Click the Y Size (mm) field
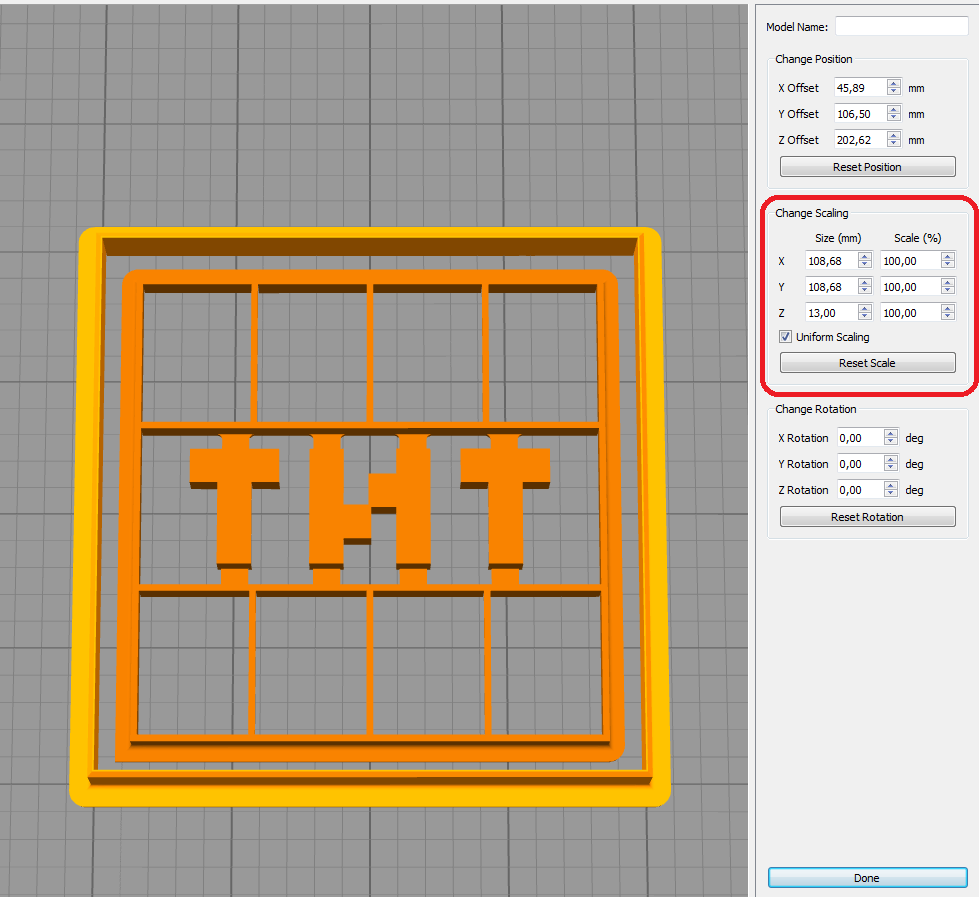The image size is (979, 897). point(832,287)
